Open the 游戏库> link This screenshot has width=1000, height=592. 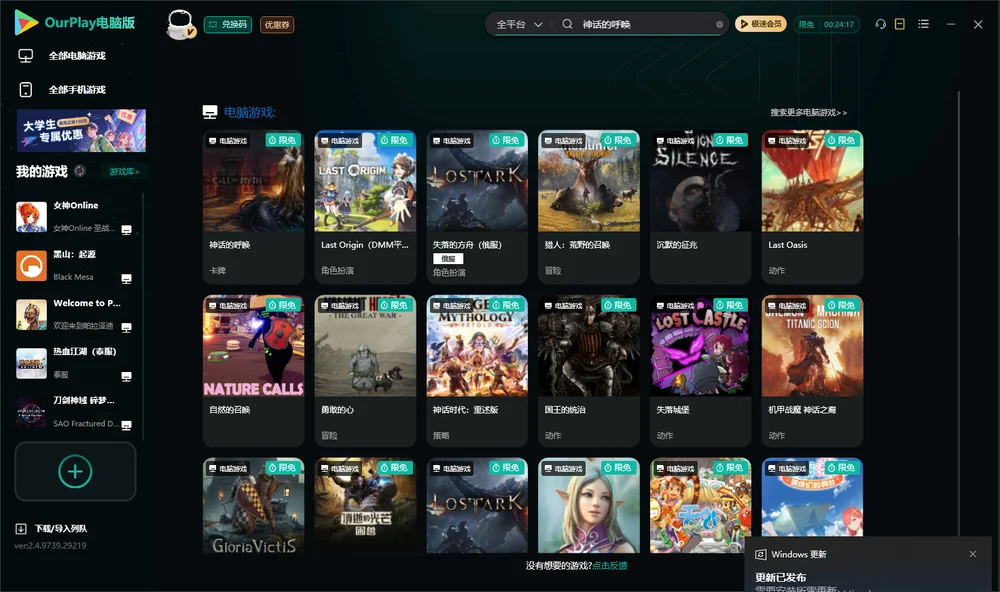pyautogui.click(x=124, y=171)
